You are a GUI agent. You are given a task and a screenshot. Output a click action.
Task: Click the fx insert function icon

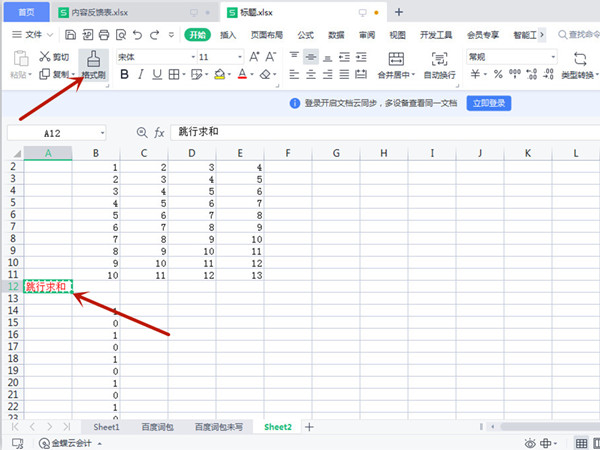[x=159, y=132]
